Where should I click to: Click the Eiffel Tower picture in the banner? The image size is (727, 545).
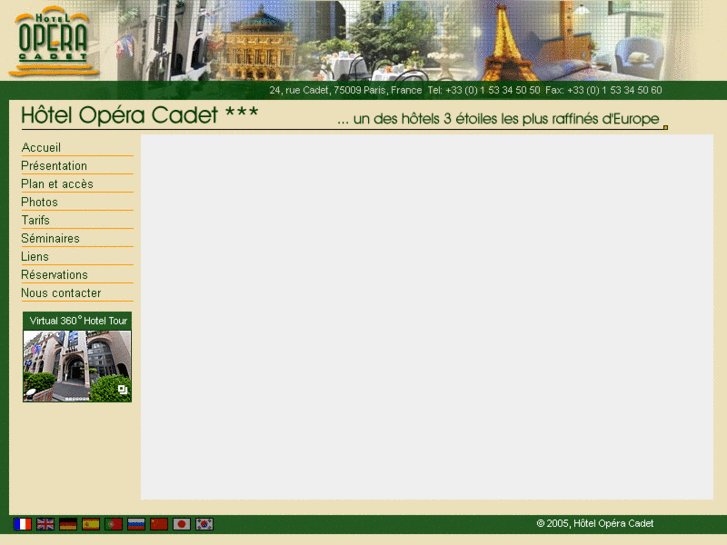coord(508,42)
